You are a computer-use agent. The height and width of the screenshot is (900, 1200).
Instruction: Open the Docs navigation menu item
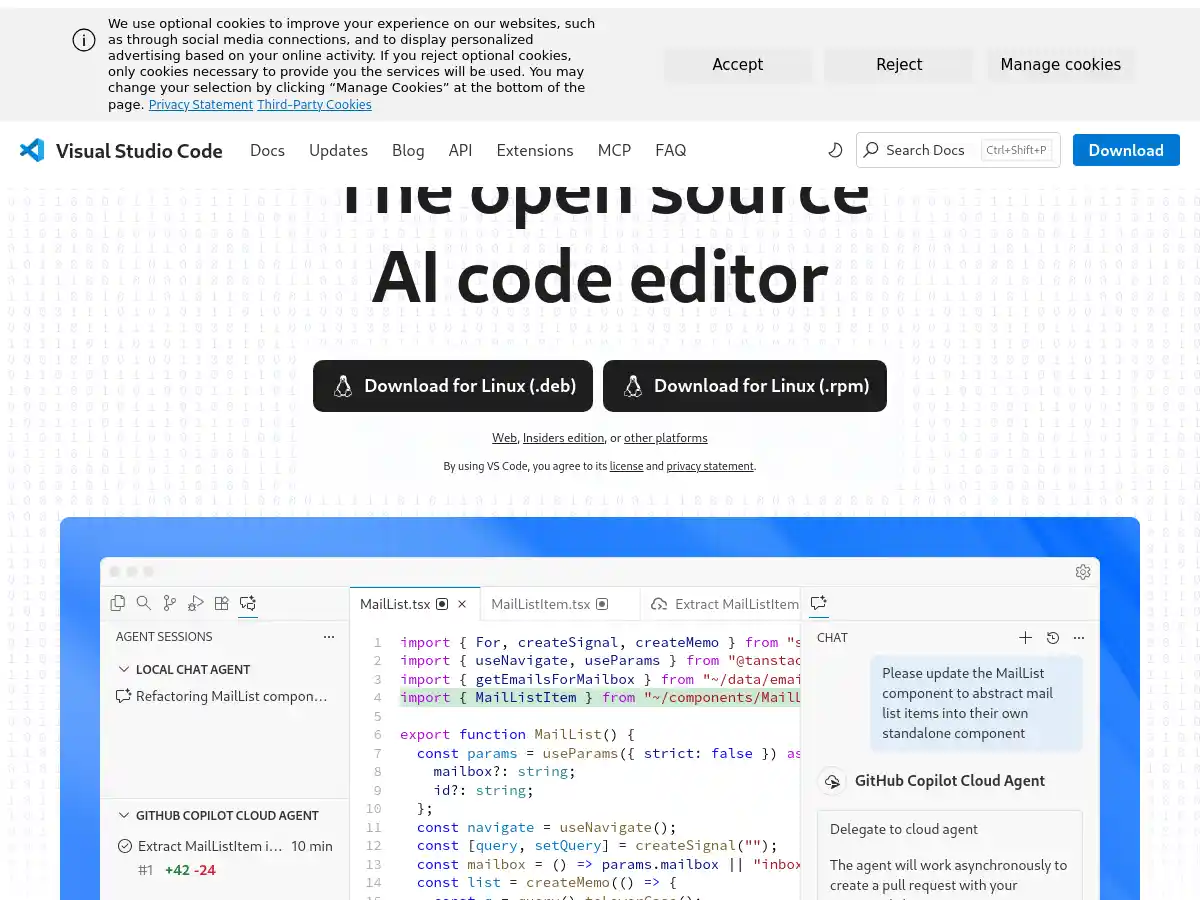[267, 150]
